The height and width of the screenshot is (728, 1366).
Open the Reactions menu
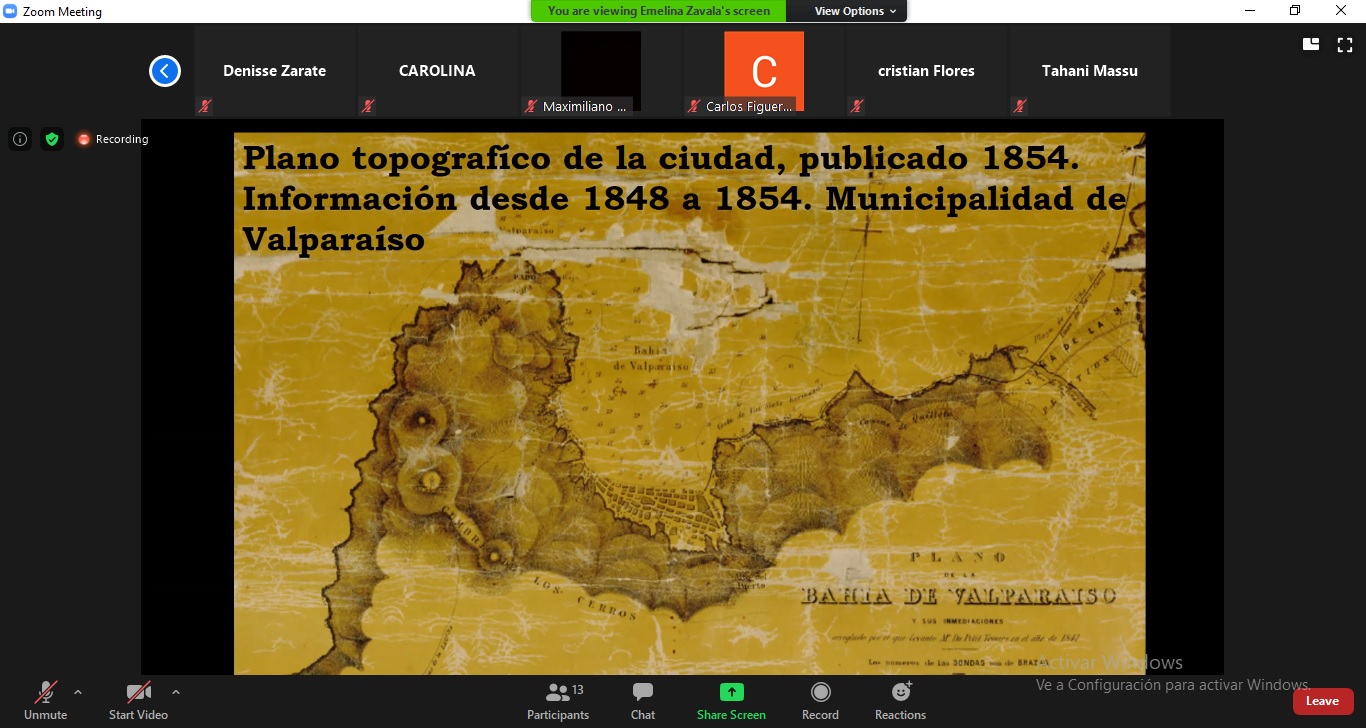pyautogui.click(x=900, y=700)
